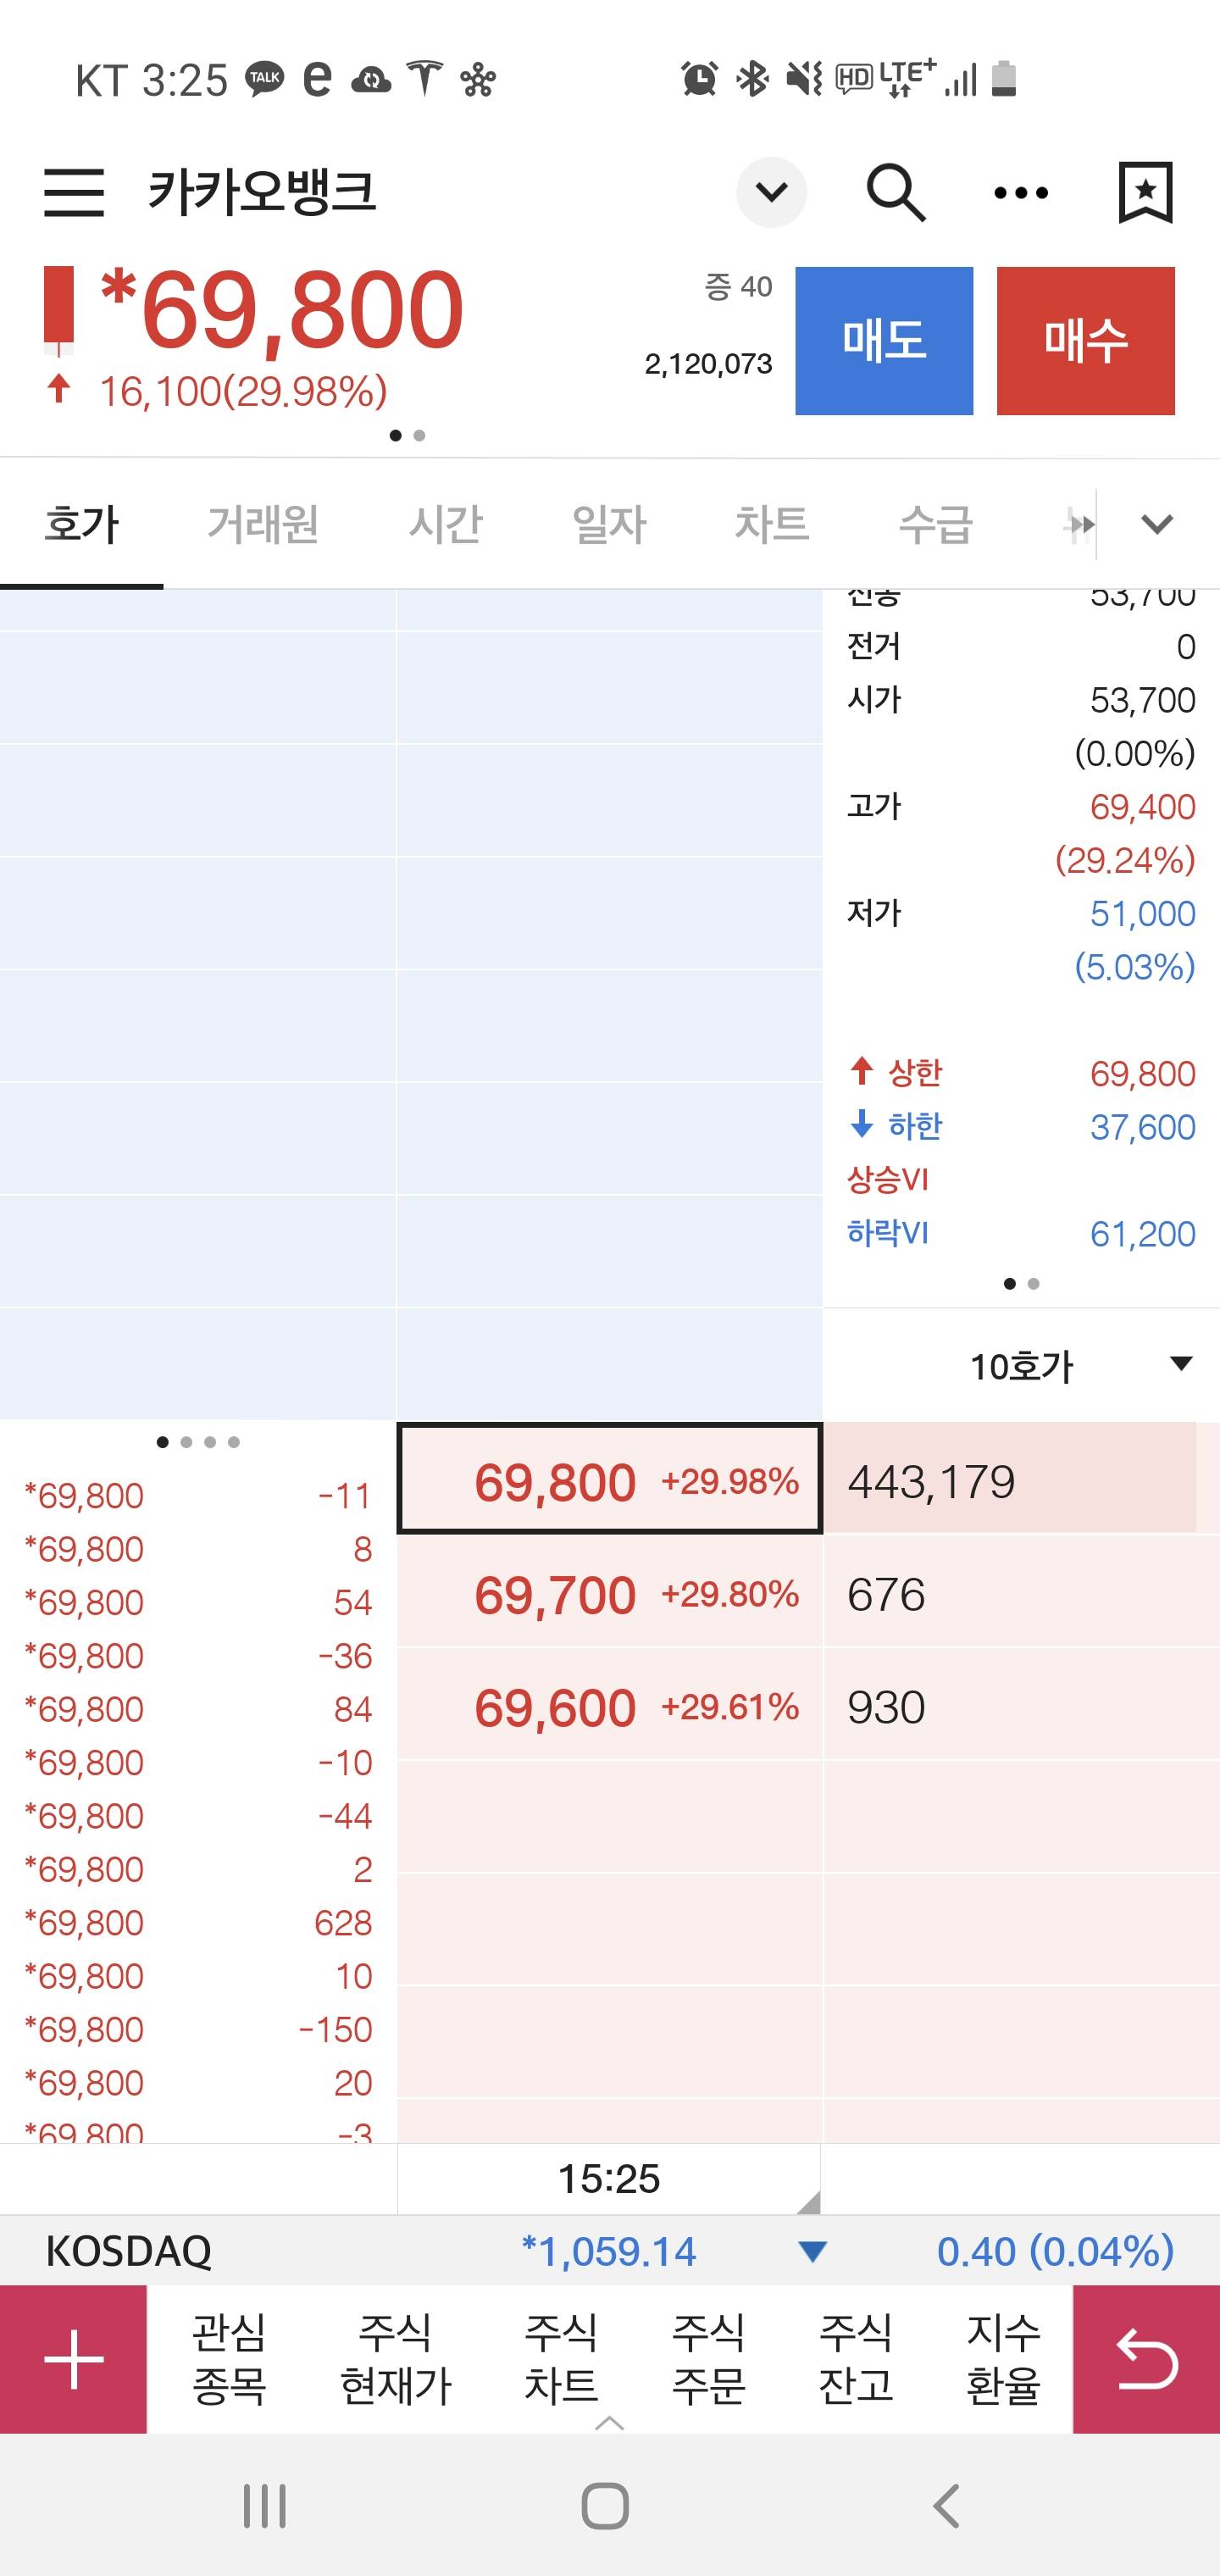Tap the red plus button
The width and height of the screenshot is (1220, 2576).
(x=74, y=2359)
